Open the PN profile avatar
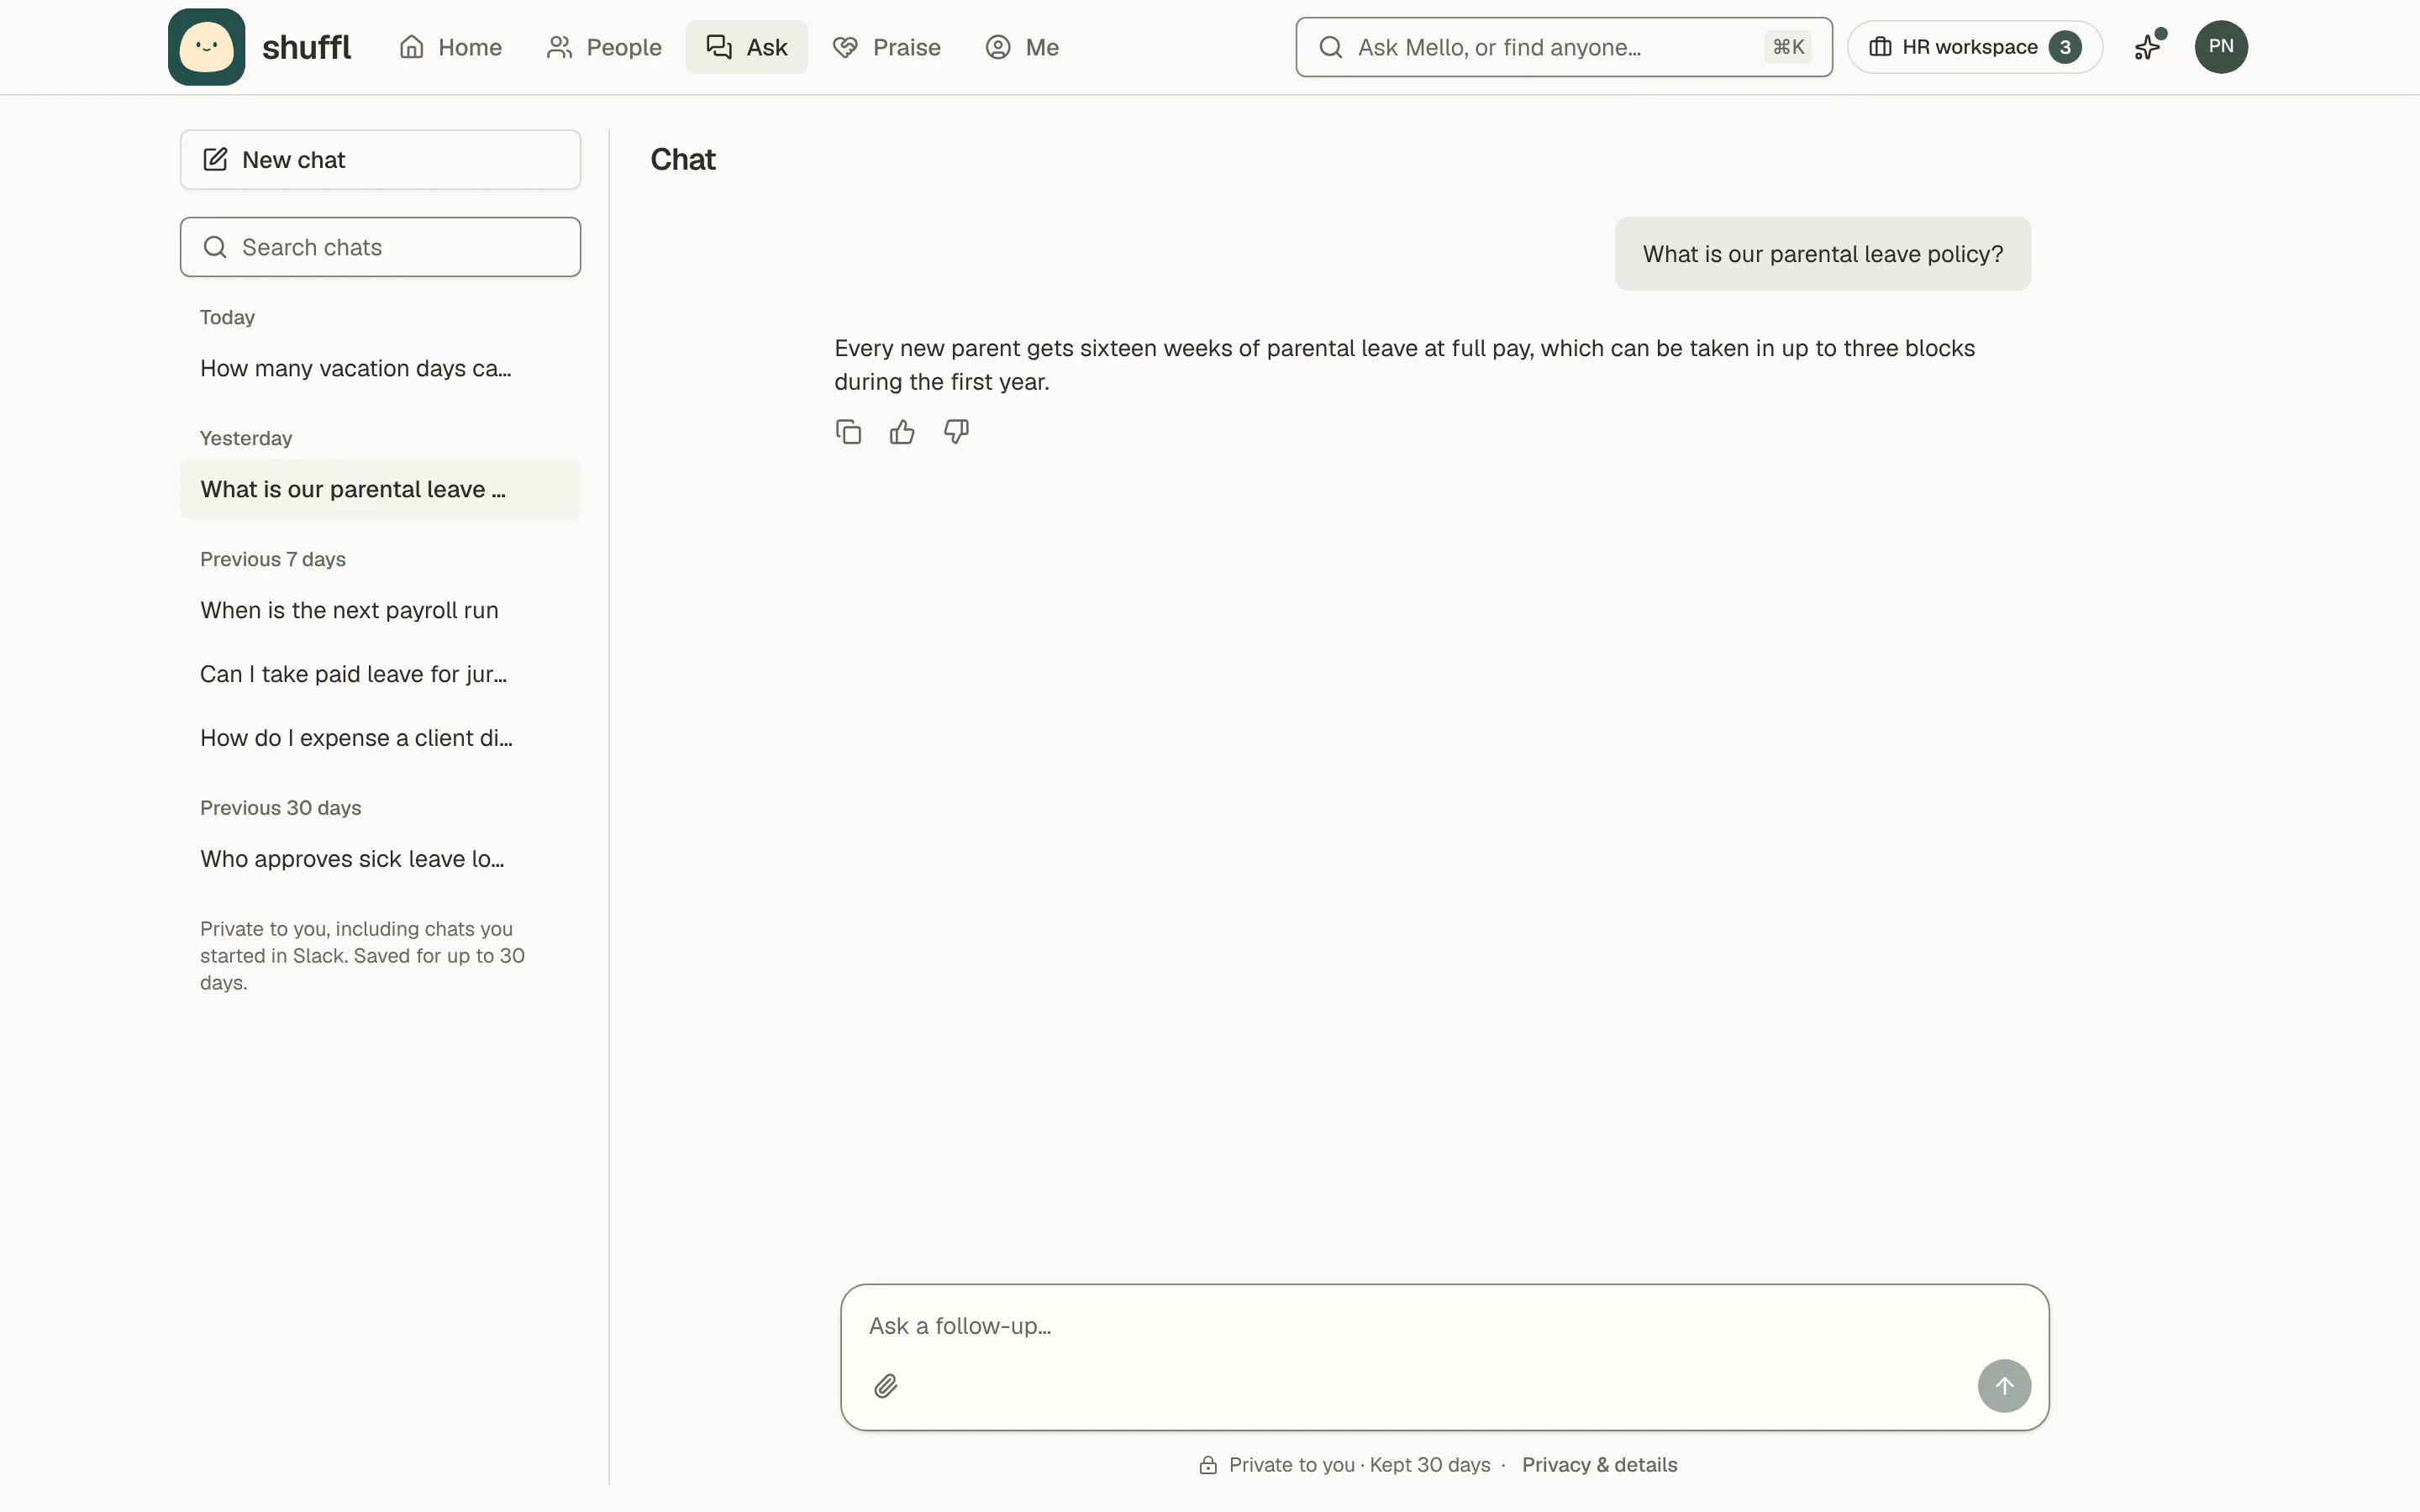This screenshot has width=2420, height=1512. pyautogui.click(x=2221, y=47)
